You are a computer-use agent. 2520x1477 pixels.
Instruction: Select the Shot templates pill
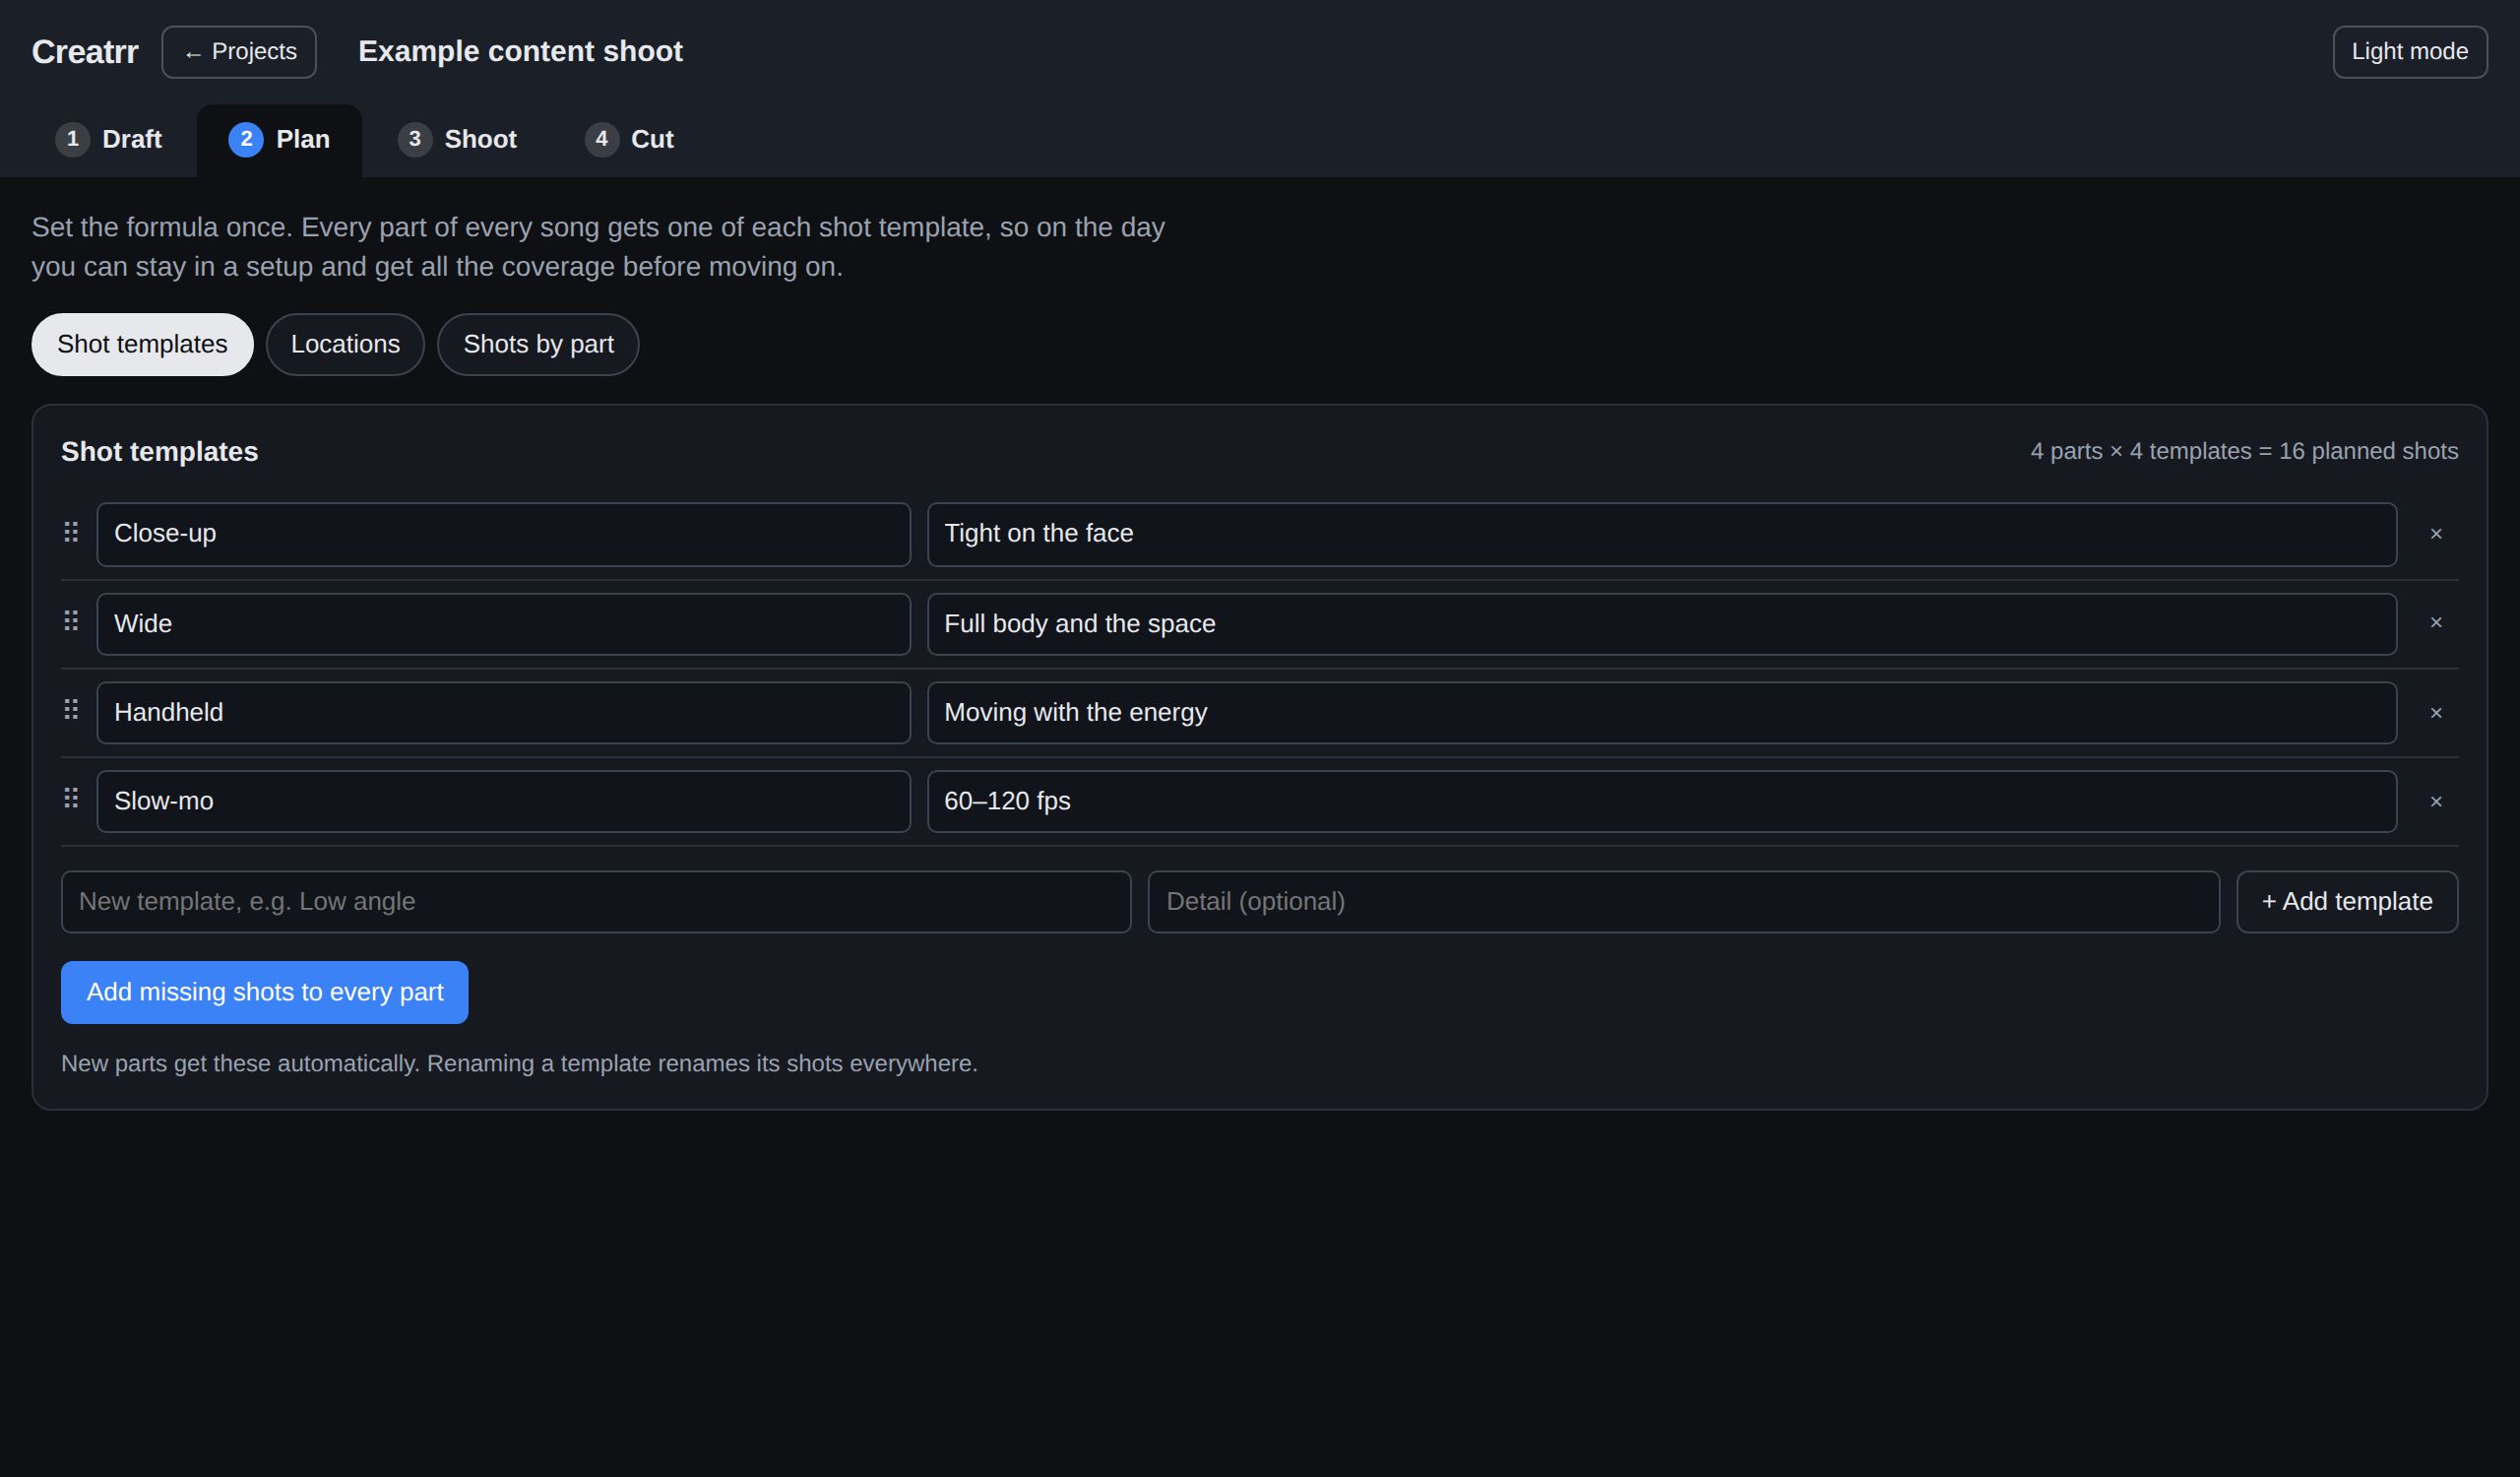tap(142, 345)
